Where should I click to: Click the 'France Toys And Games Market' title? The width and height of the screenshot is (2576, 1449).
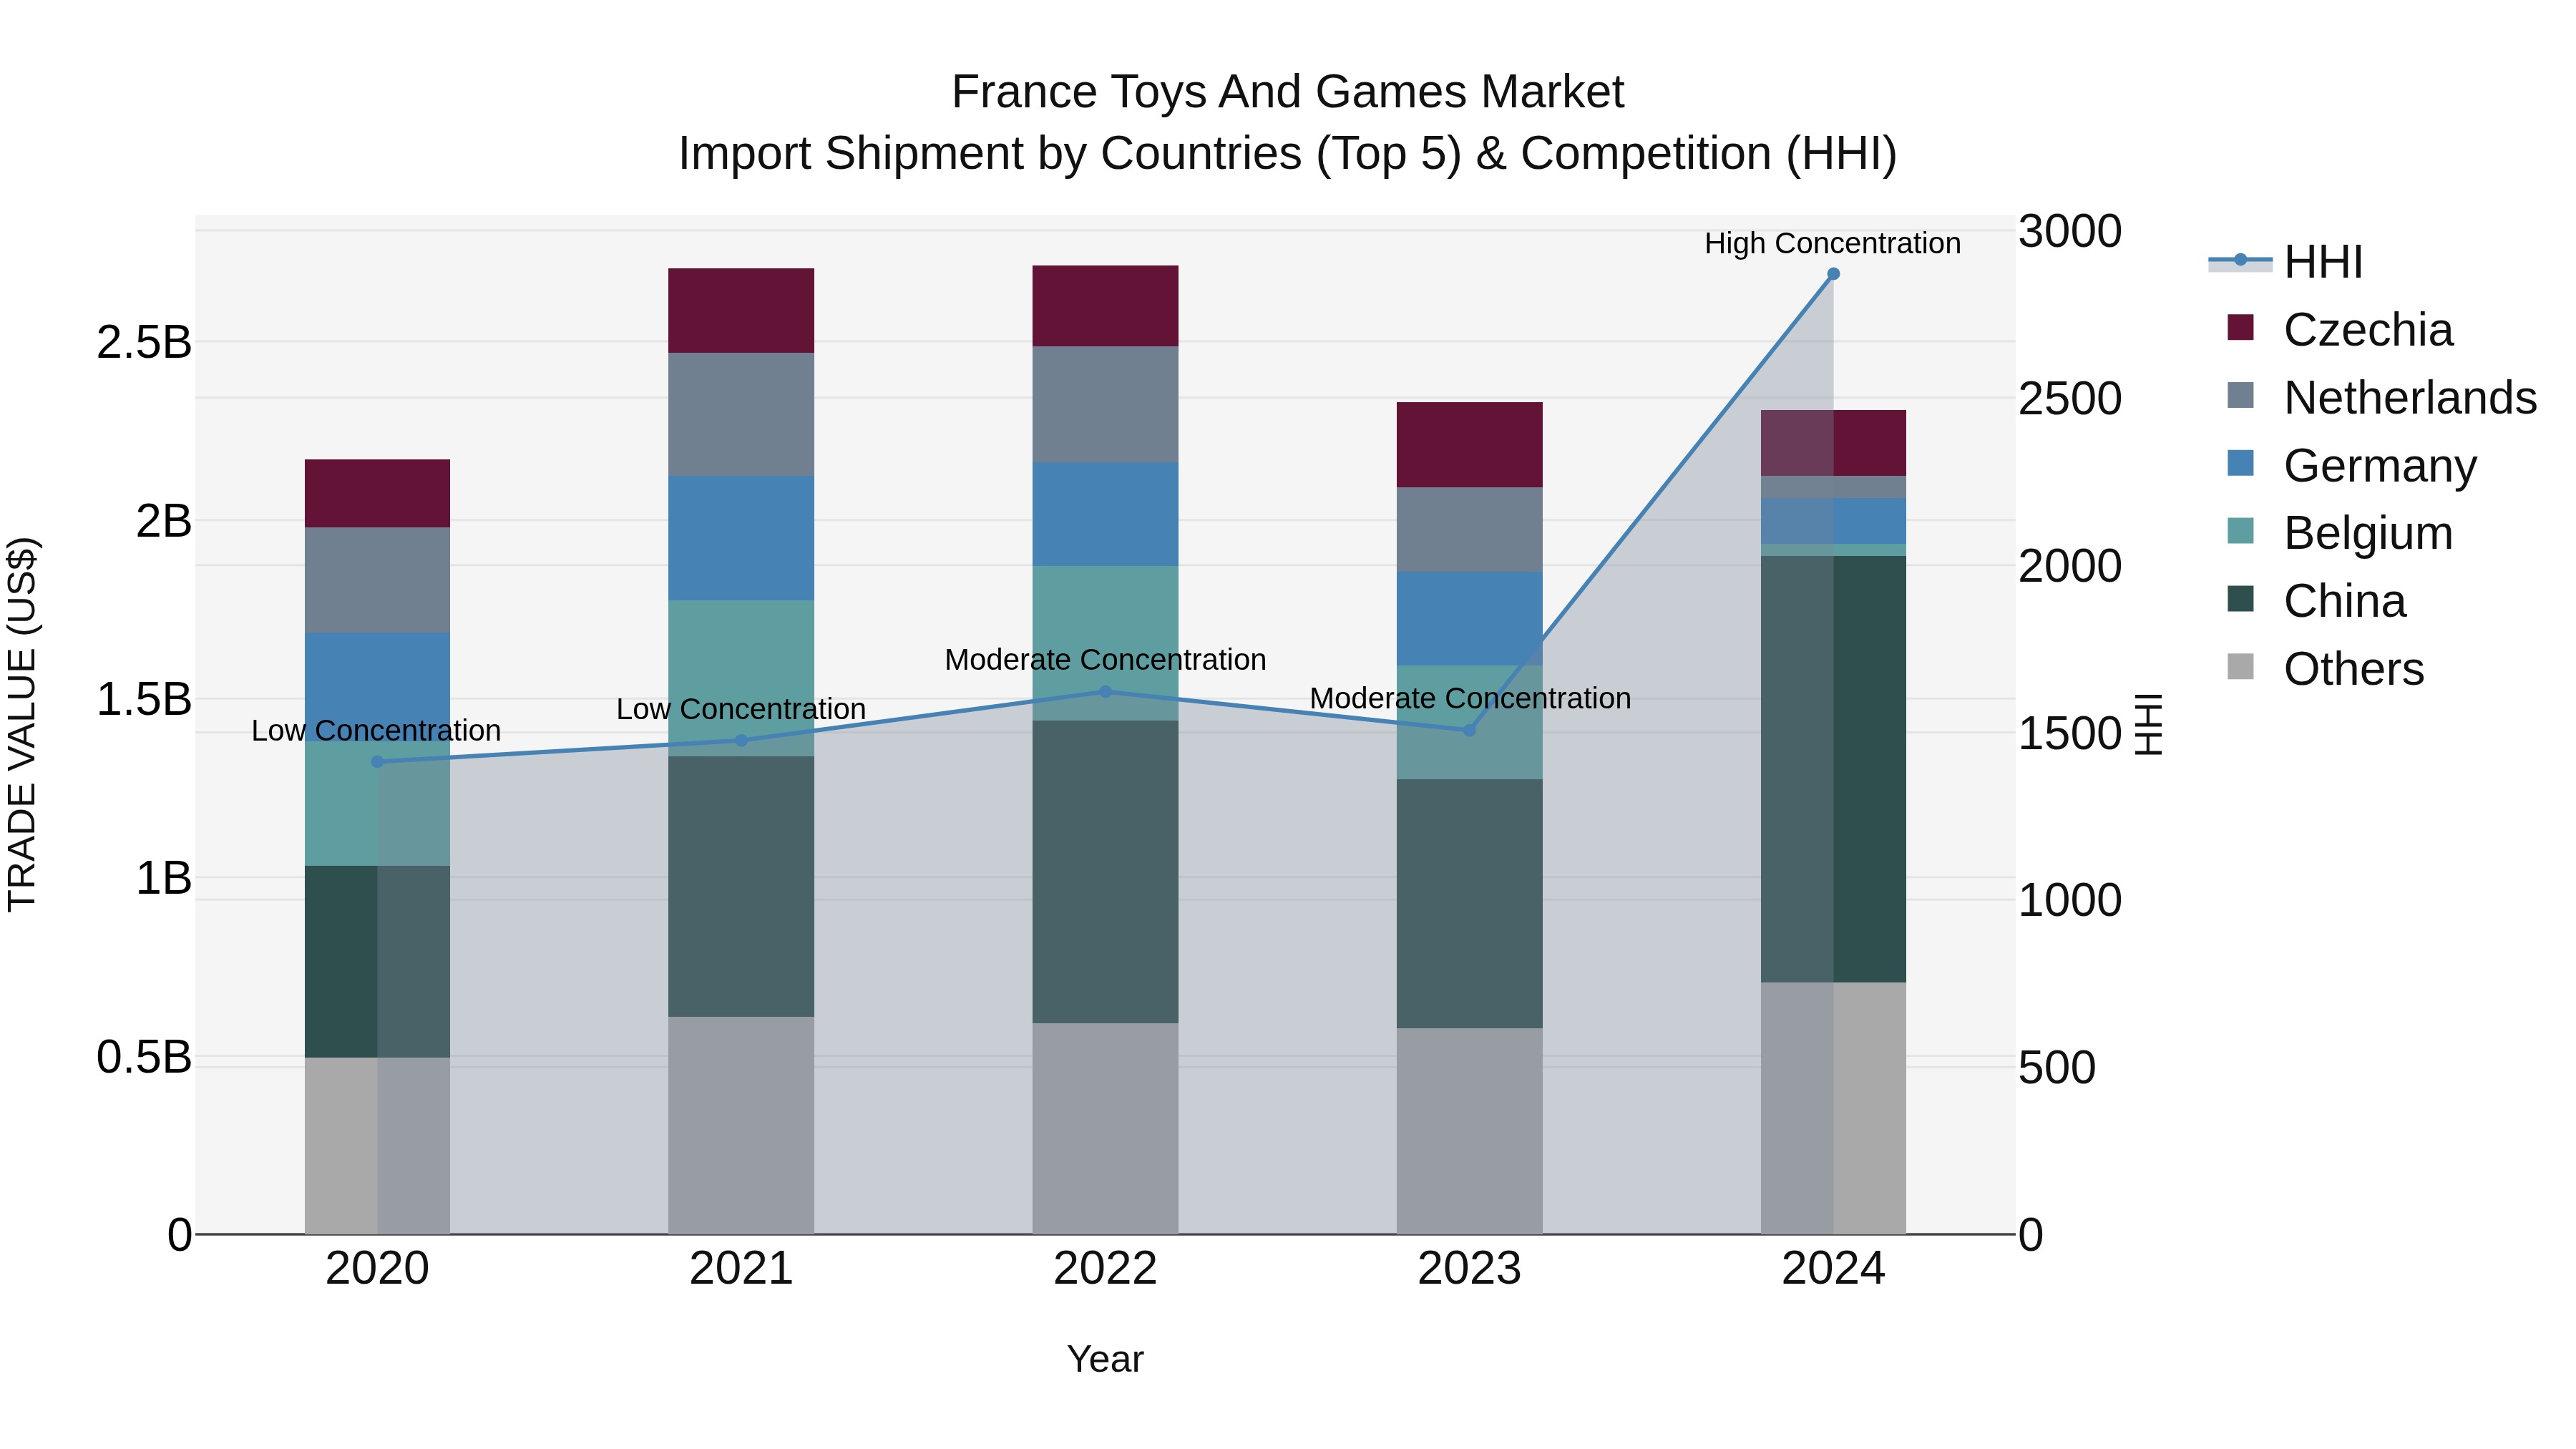pyautogui.click(x=1288, y=92)
